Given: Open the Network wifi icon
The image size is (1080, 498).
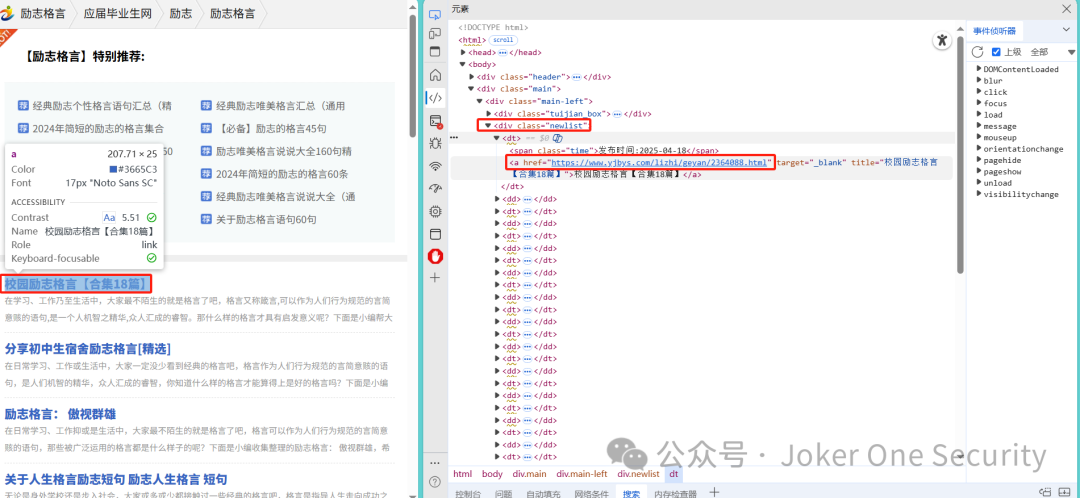Looking at the screenshot, I should click(435, 166).
